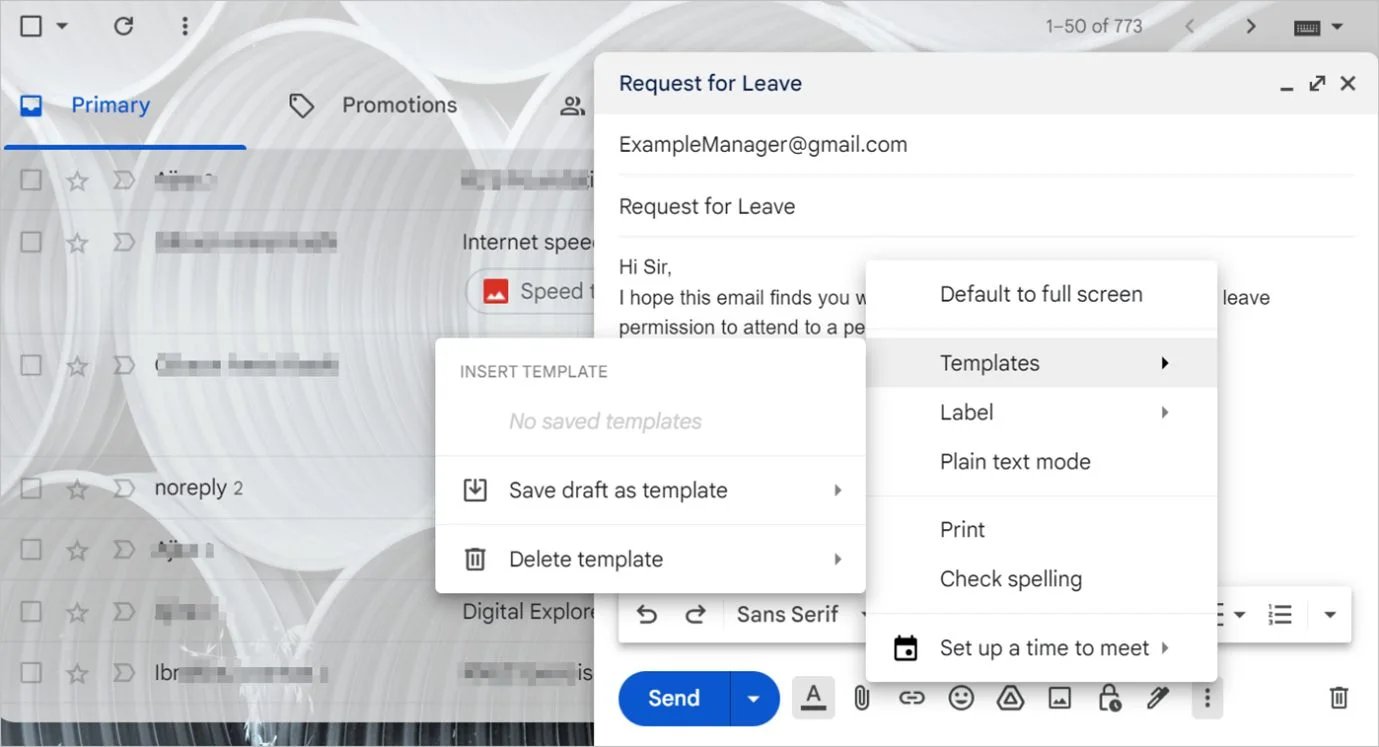Insert a file from Google Drive

coord(1010,697)
